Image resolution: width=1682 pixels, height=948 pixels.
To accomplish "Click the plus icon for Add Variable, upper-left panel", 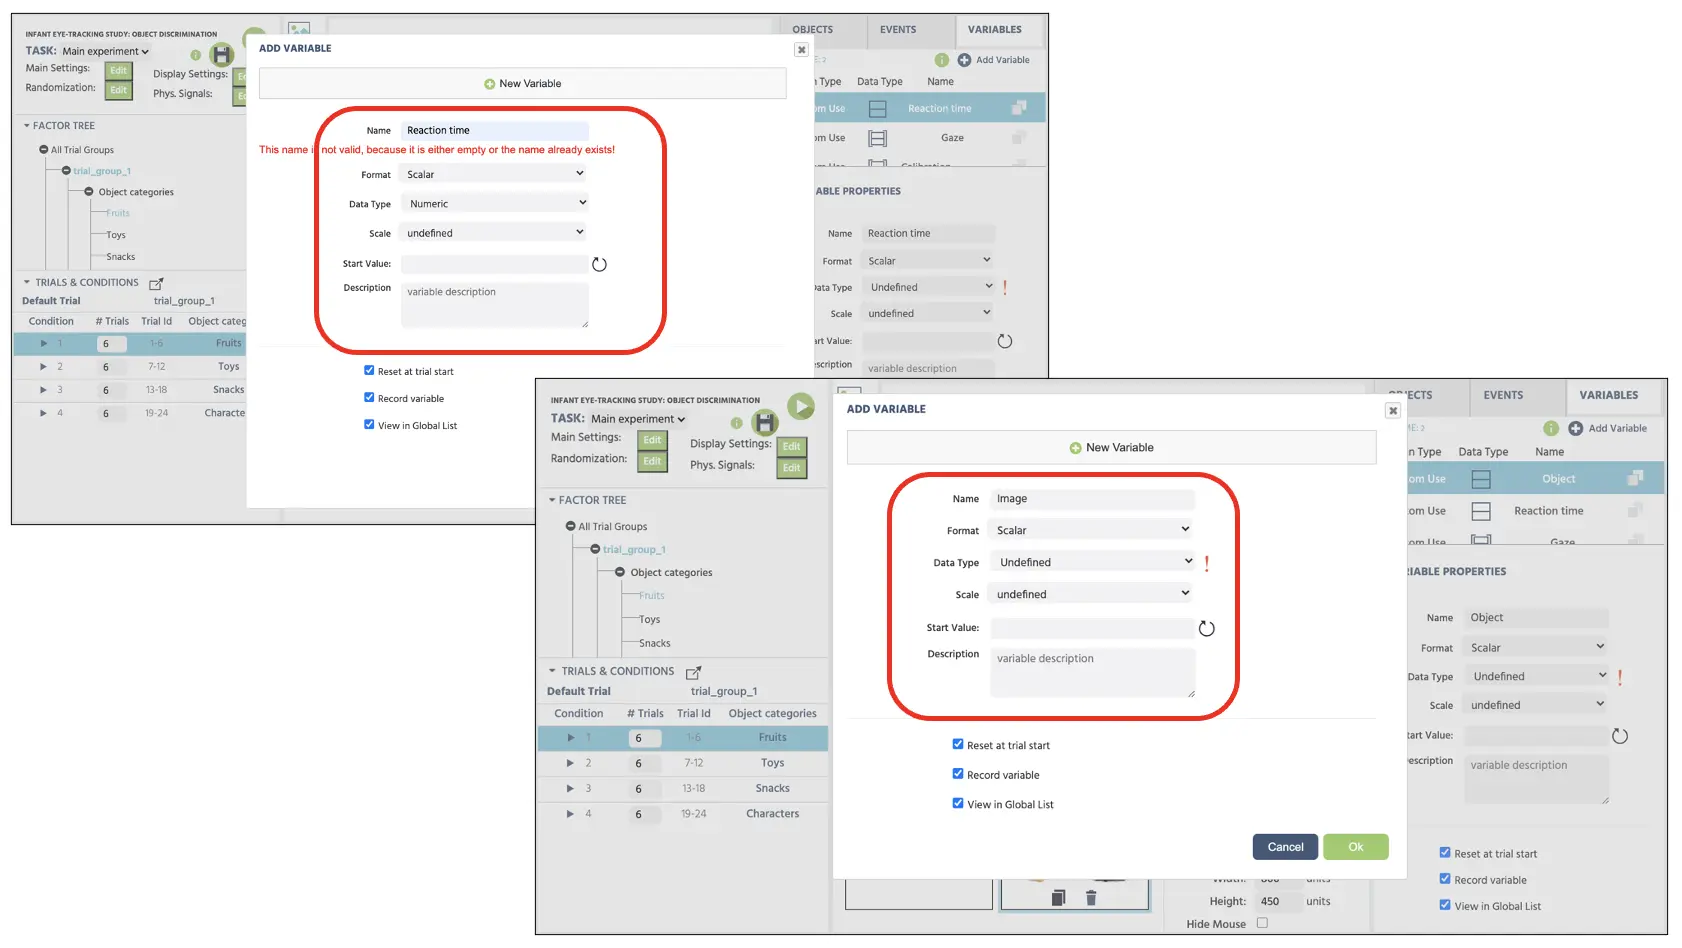I will pyautogui.click(x=964, y=60).
